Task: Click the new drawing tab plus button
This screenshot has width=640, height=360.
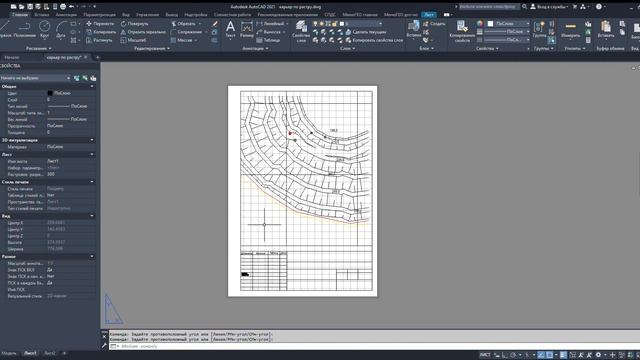Action: point(97,58)
